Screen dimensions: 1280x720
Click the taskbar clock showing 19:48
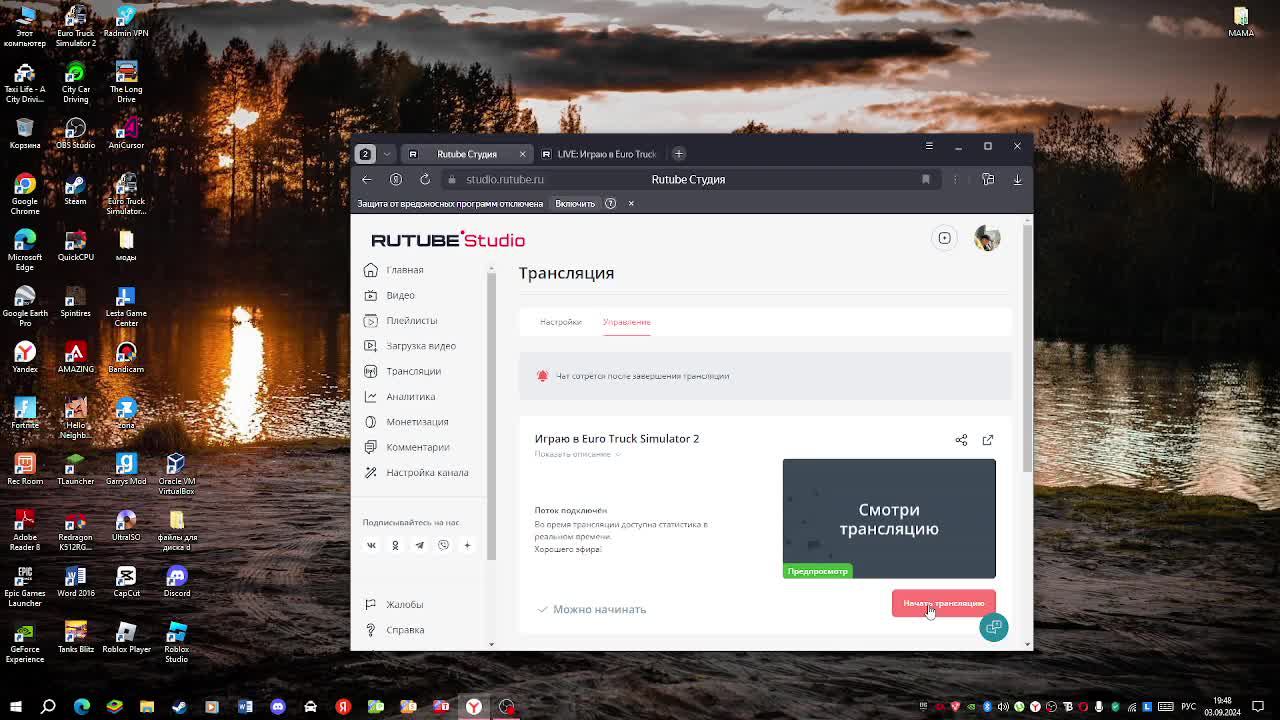[1222, 707]
